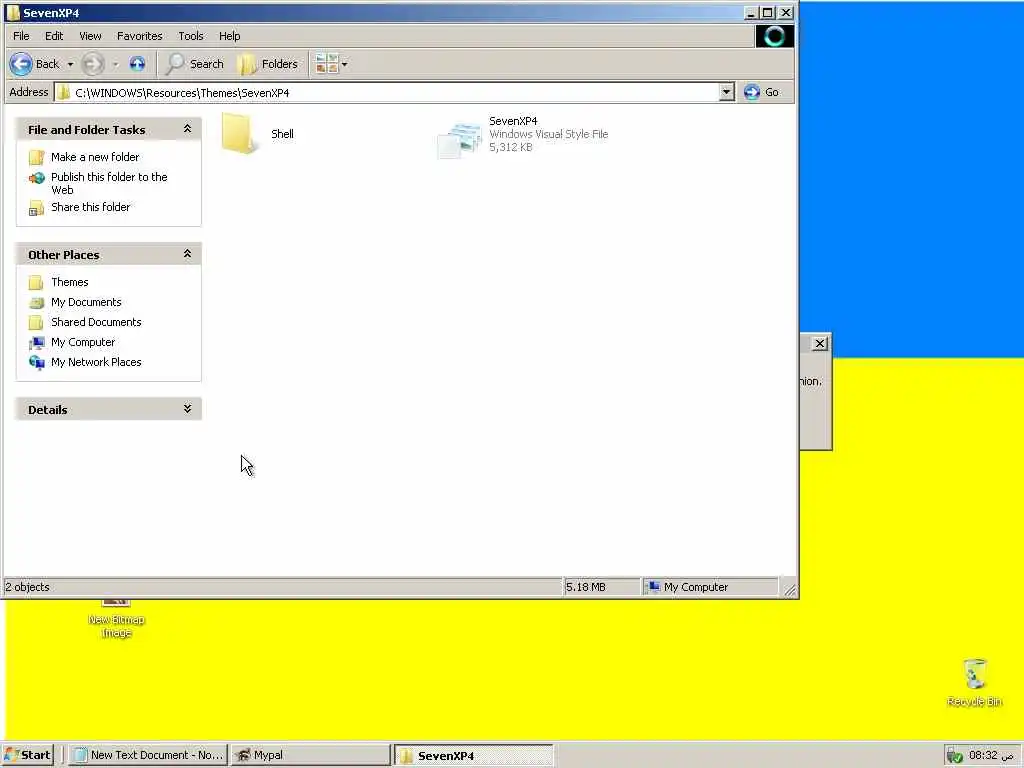Open the Edit menu
Screen dimensions: 1024x768
pyautogui.click(x=54, y=36)
